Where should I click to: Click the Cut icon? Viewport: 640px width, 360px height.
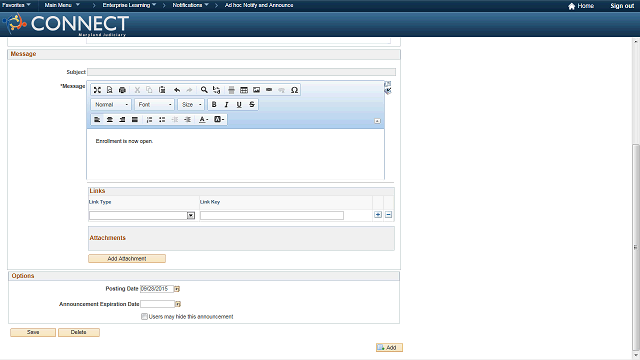[x=137, y=90]
